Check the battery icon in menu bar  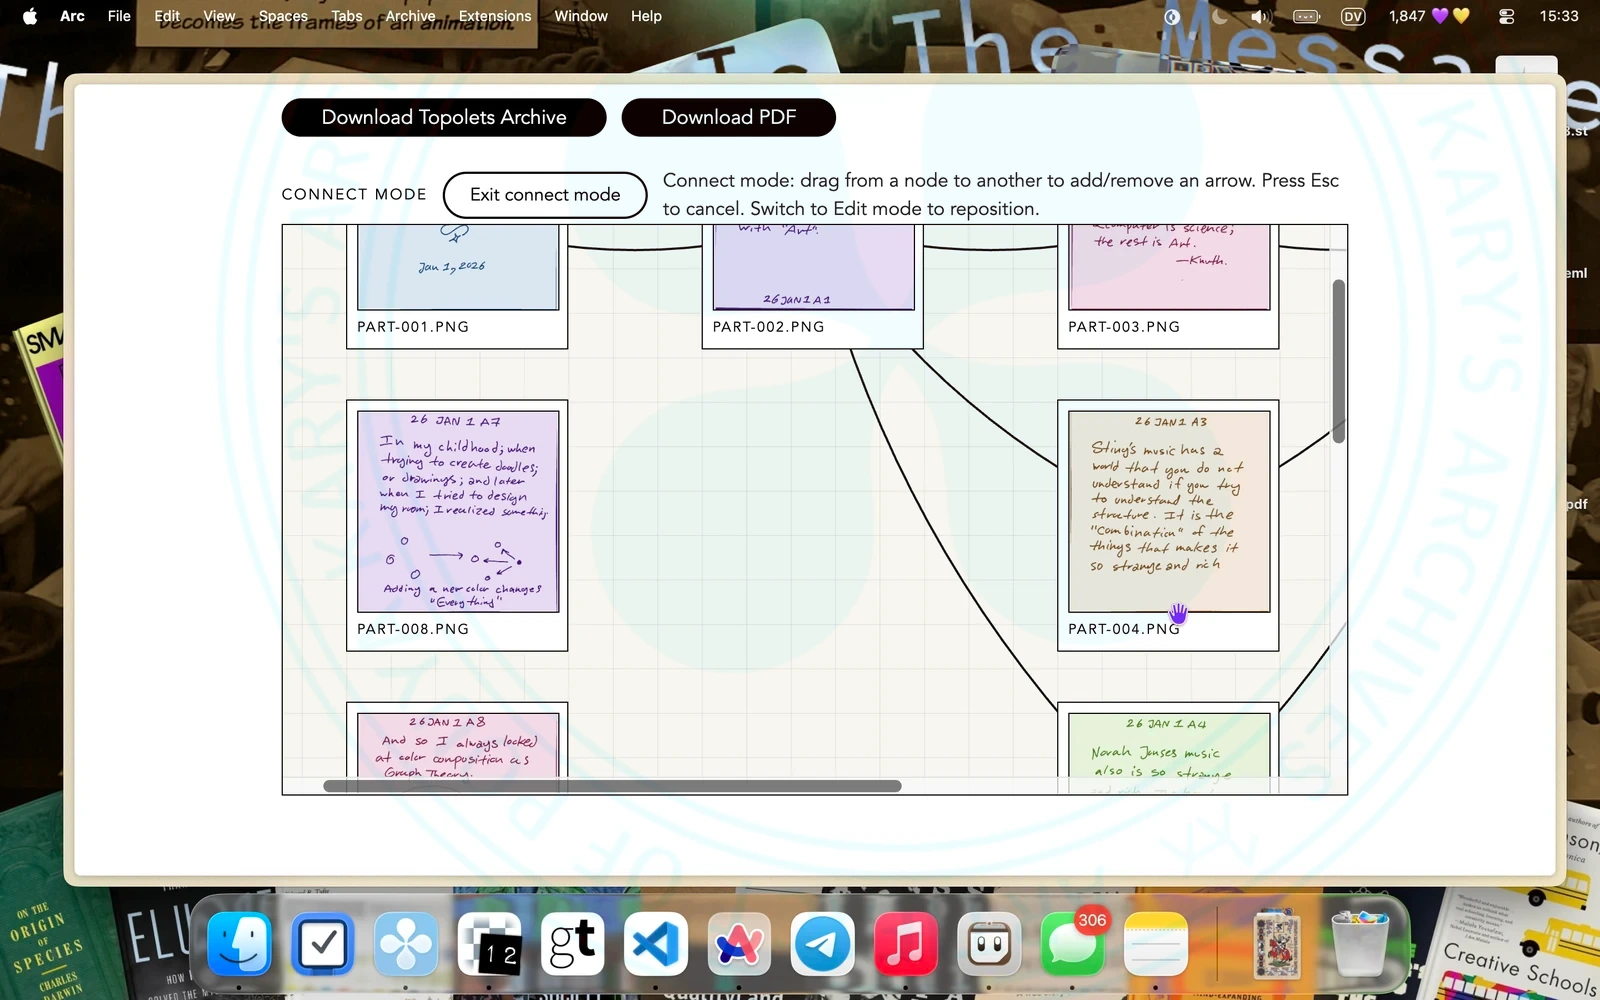[x=1307, y=16]
